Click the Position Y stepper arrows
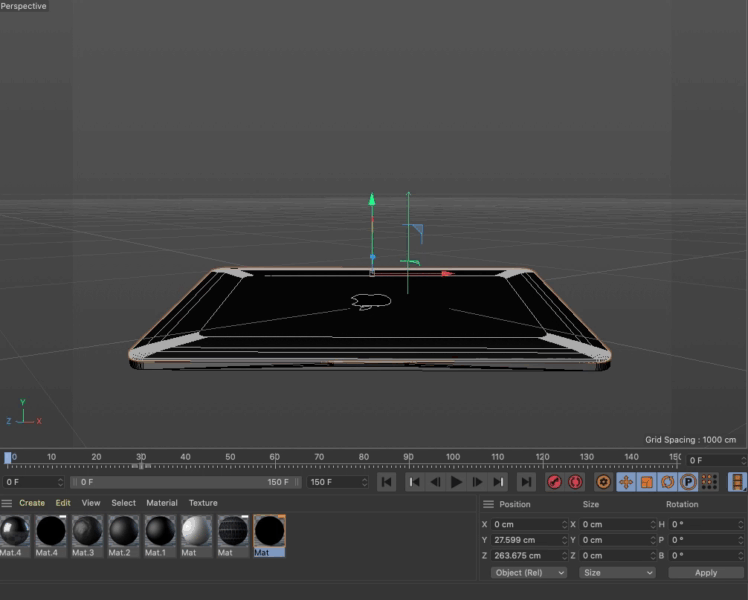 [564, 540]
